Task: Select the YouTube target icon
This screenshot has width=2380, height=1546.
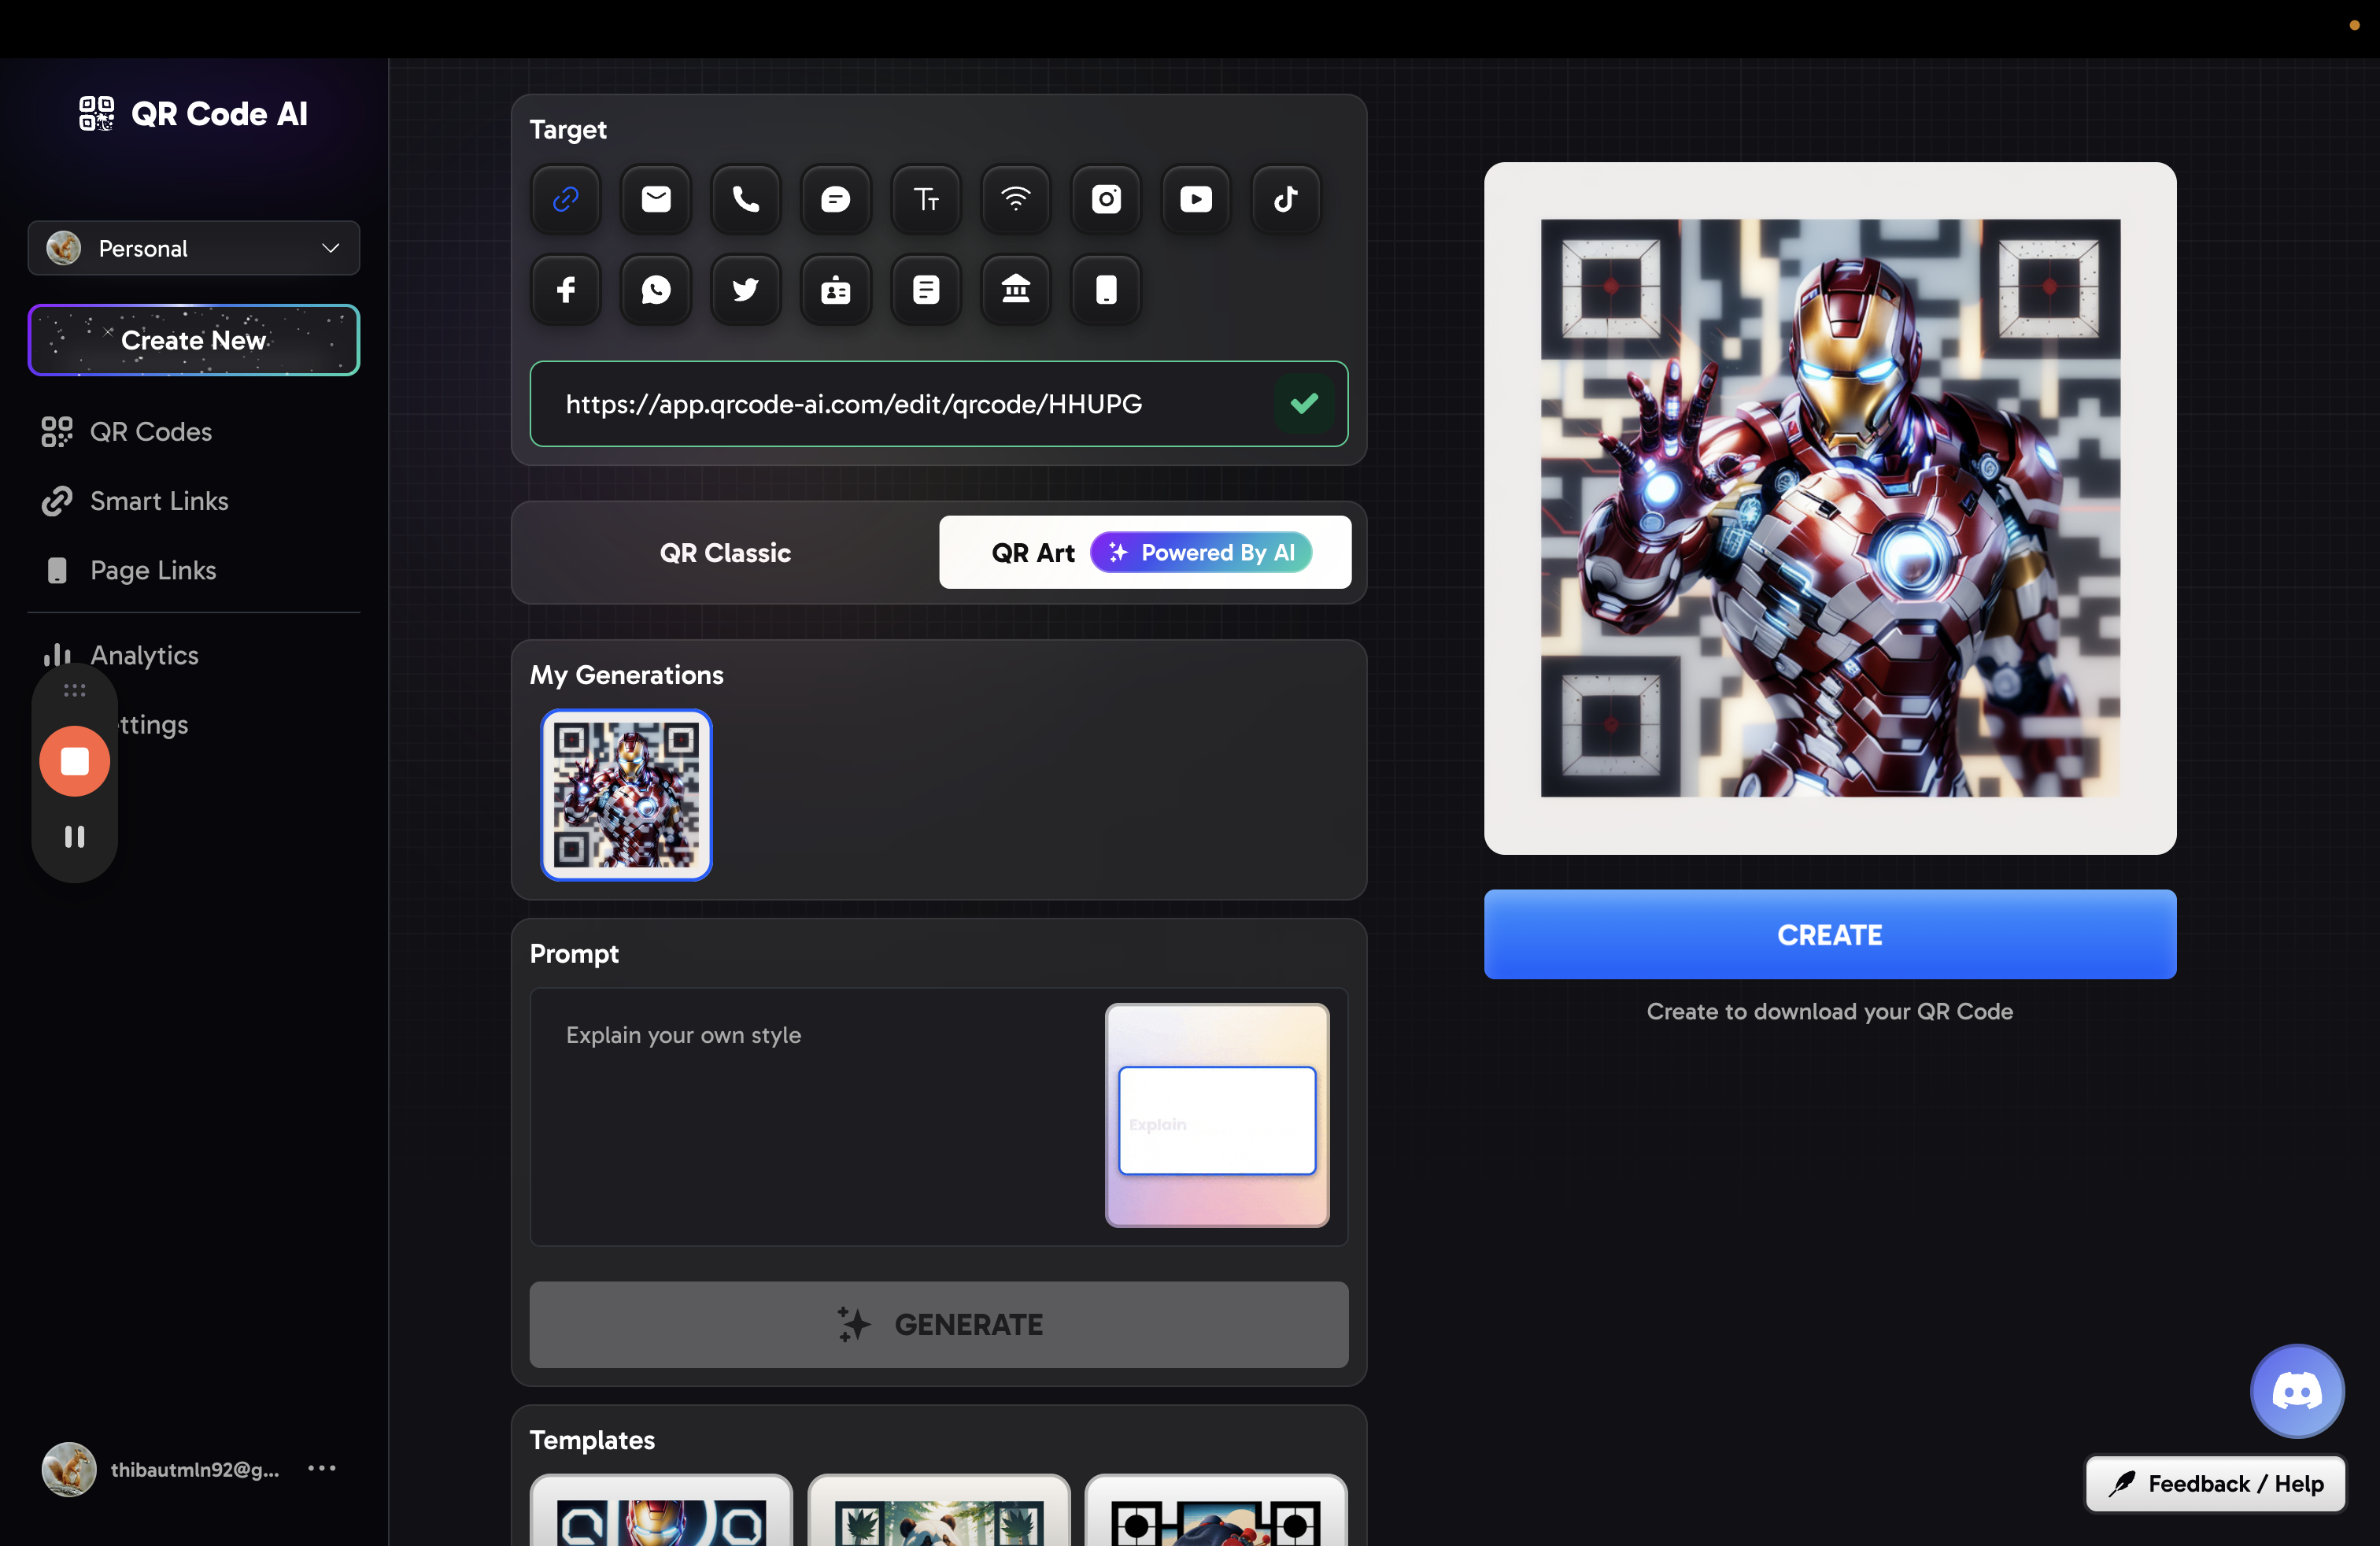Action: coord(1195,199)
